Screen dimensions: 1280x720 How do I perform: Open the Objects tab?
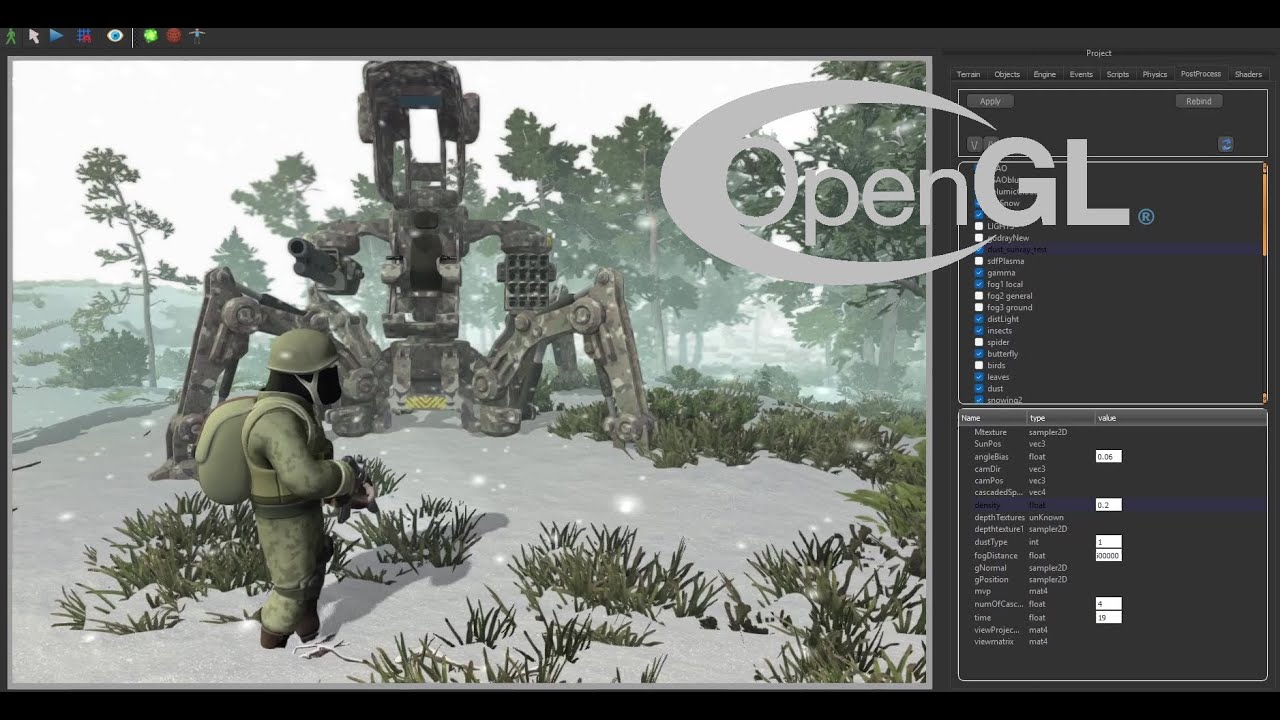click(1007, 74)
